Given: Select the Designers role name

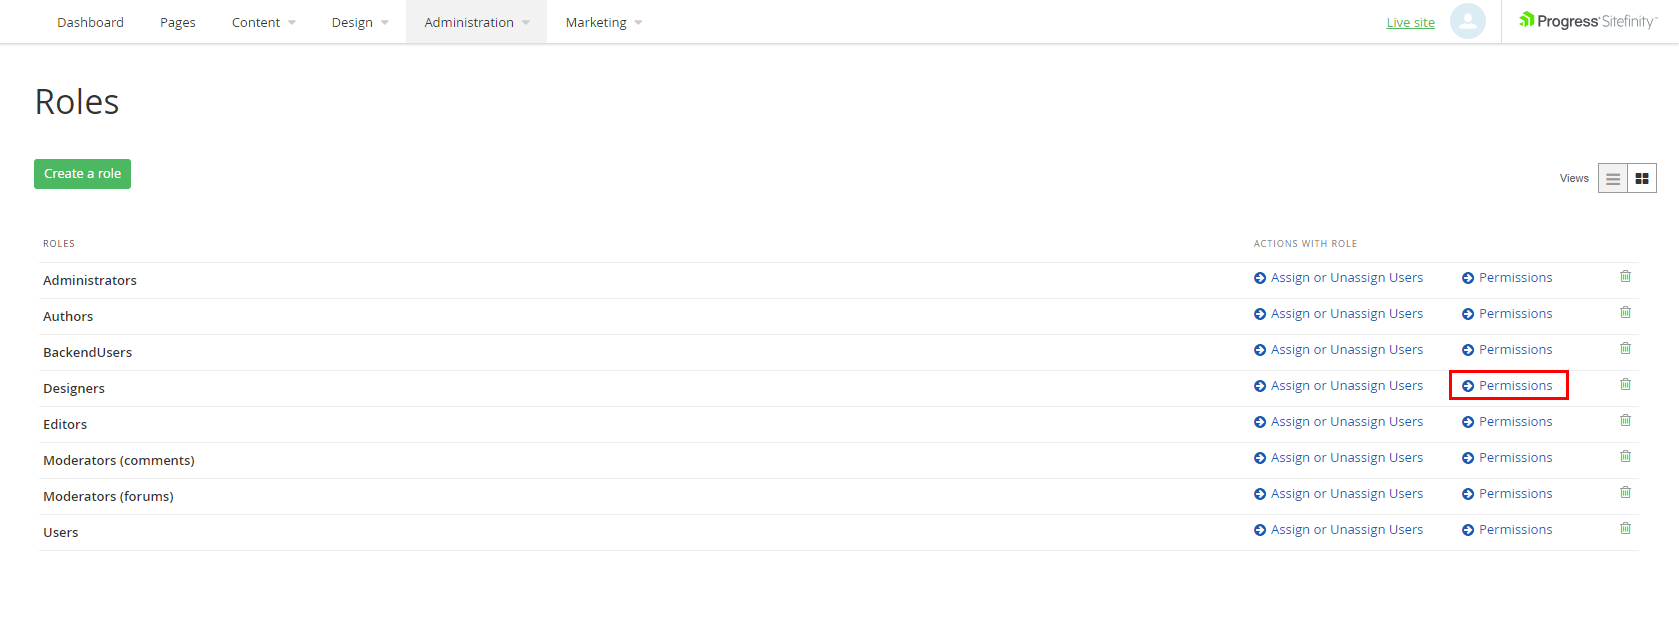Looking at the screenshot, I should pos(74,389).
